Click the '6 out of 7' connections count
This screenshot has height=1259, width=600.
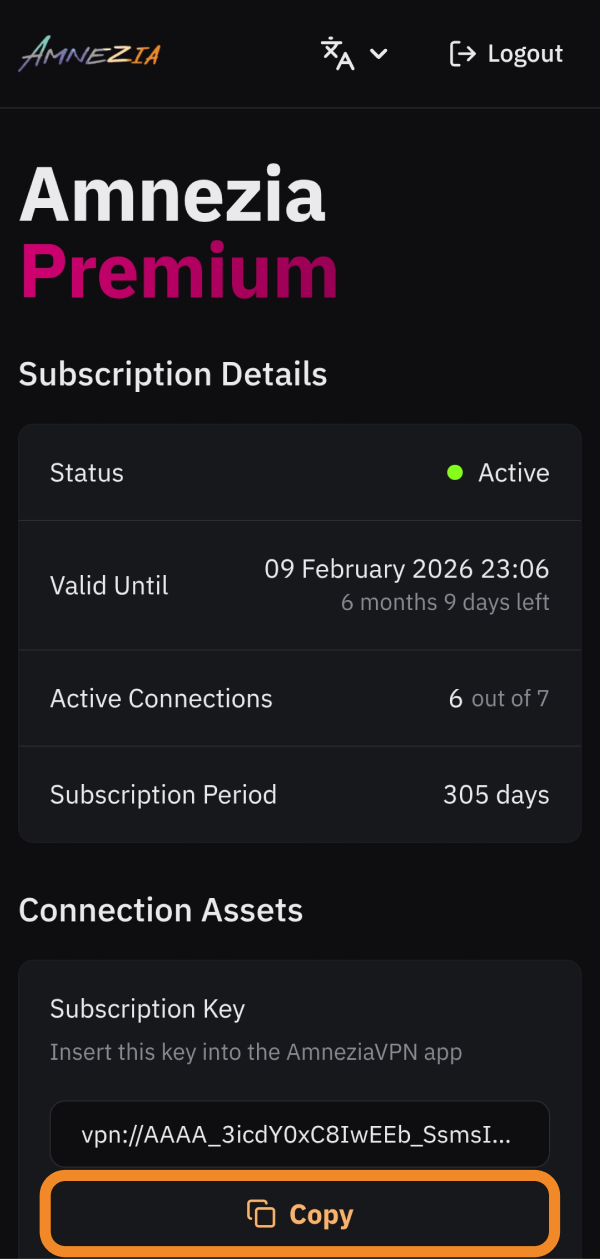[x=499, y=698]
